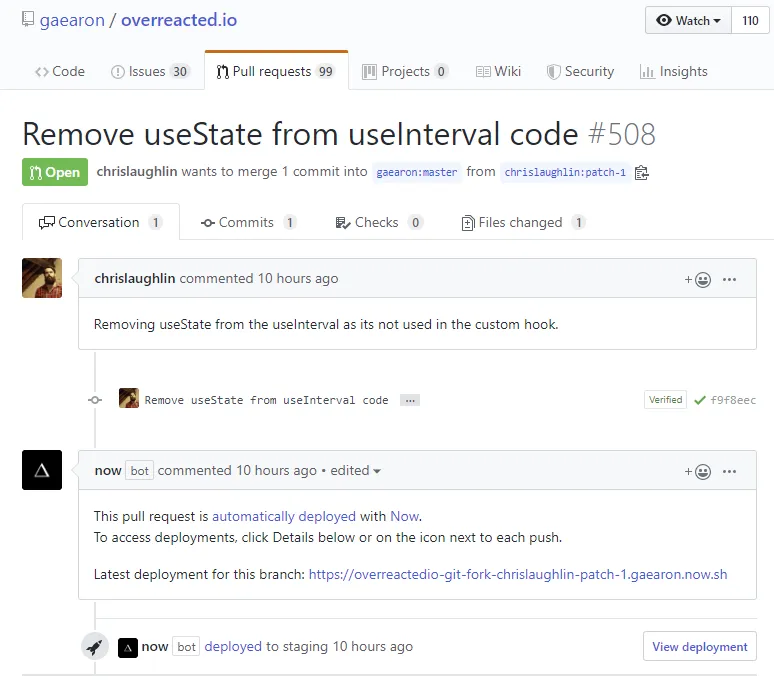This screenshot has width=774, height=683.
Task: Expand the edited history dropdown
Action: pyautogui.click(x=355, y=470)
